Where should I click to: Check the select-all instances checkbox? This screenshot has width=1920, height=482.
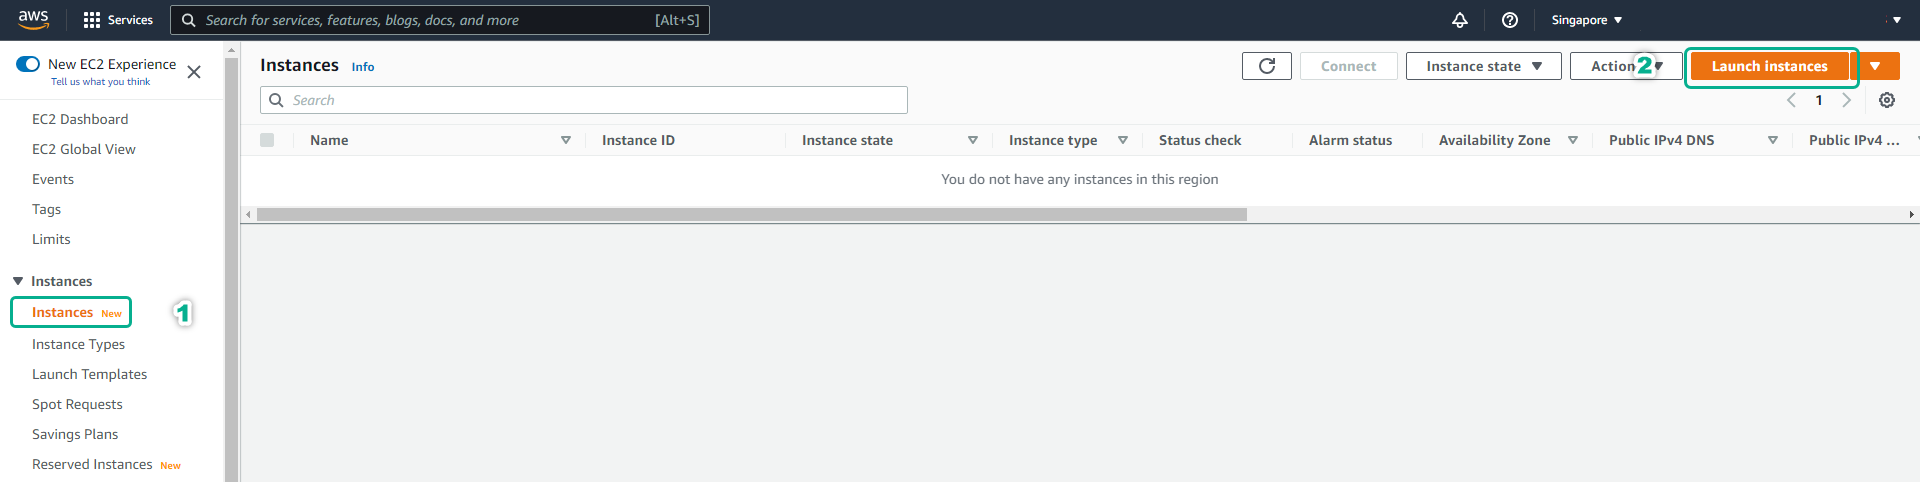point(267,140)
